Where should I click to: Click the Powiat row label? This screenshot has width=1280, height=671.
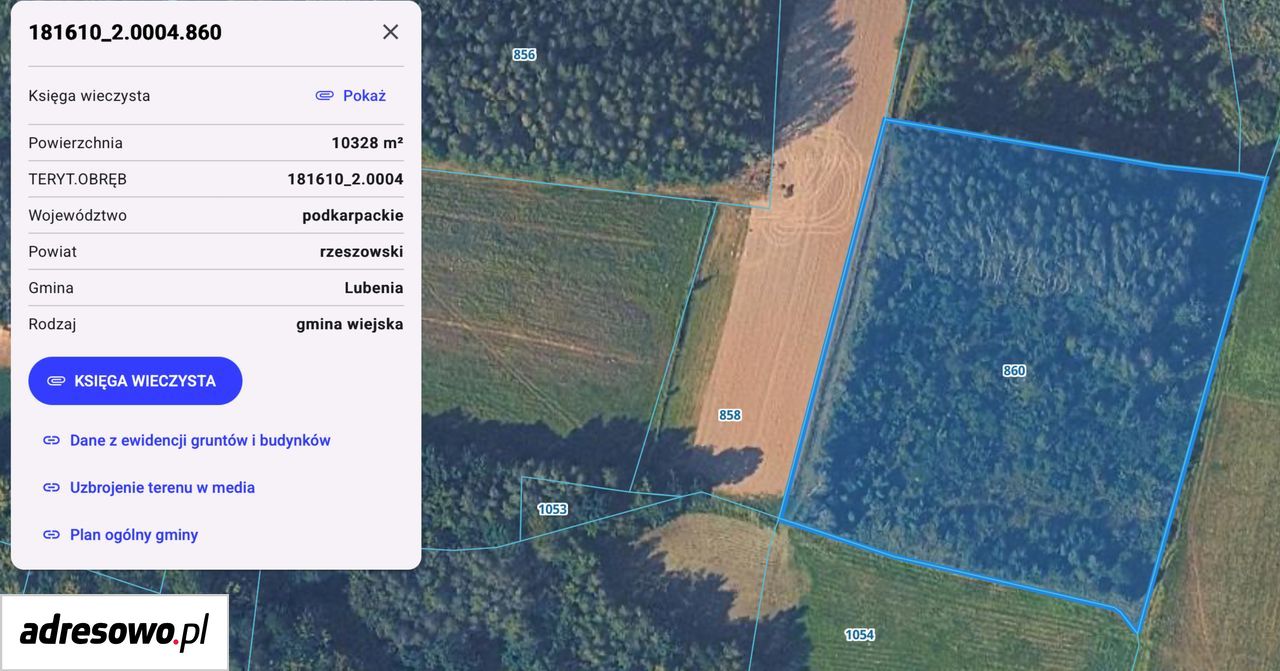point(53,252)
